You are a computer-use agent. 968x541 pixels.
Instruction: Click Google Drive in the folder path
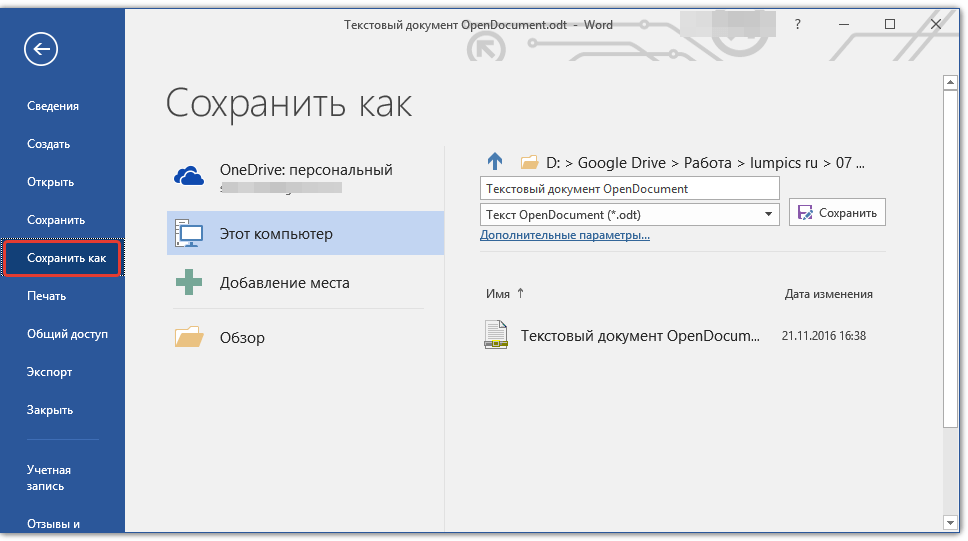(622, 162)
